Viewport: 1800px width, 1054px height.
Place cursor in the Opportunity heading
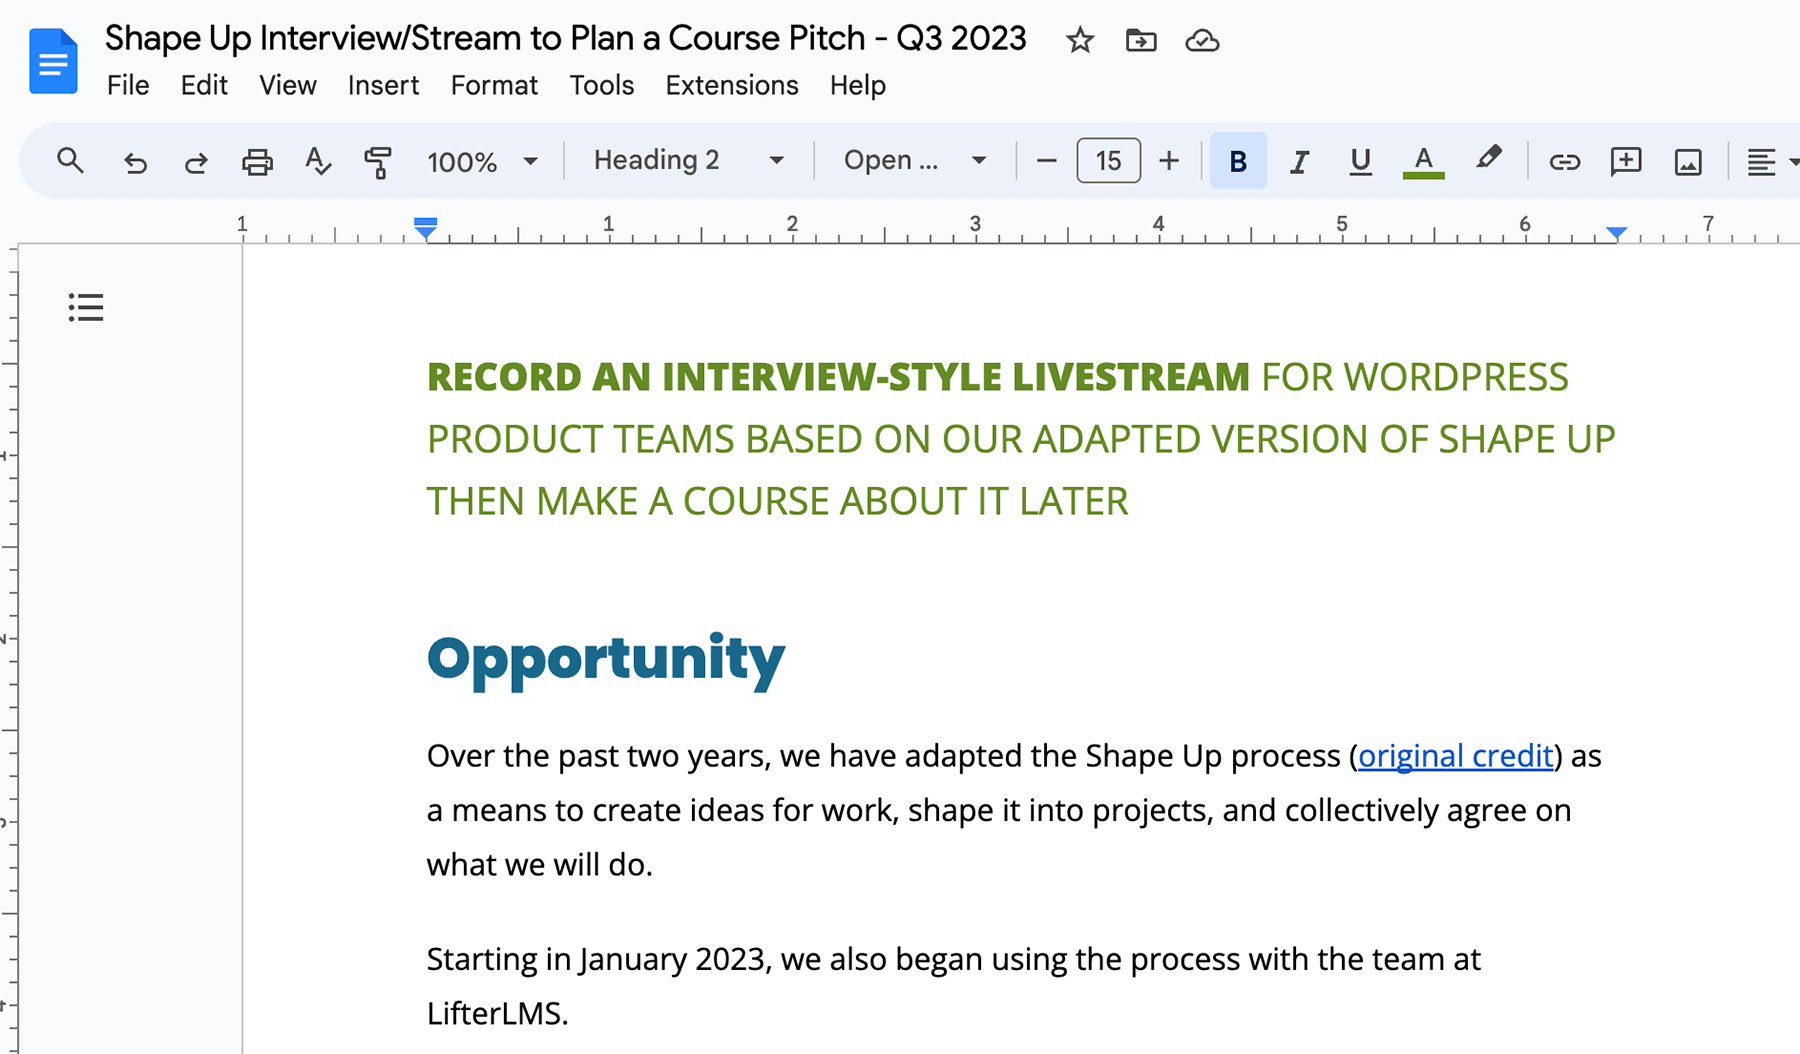point(606,659)
